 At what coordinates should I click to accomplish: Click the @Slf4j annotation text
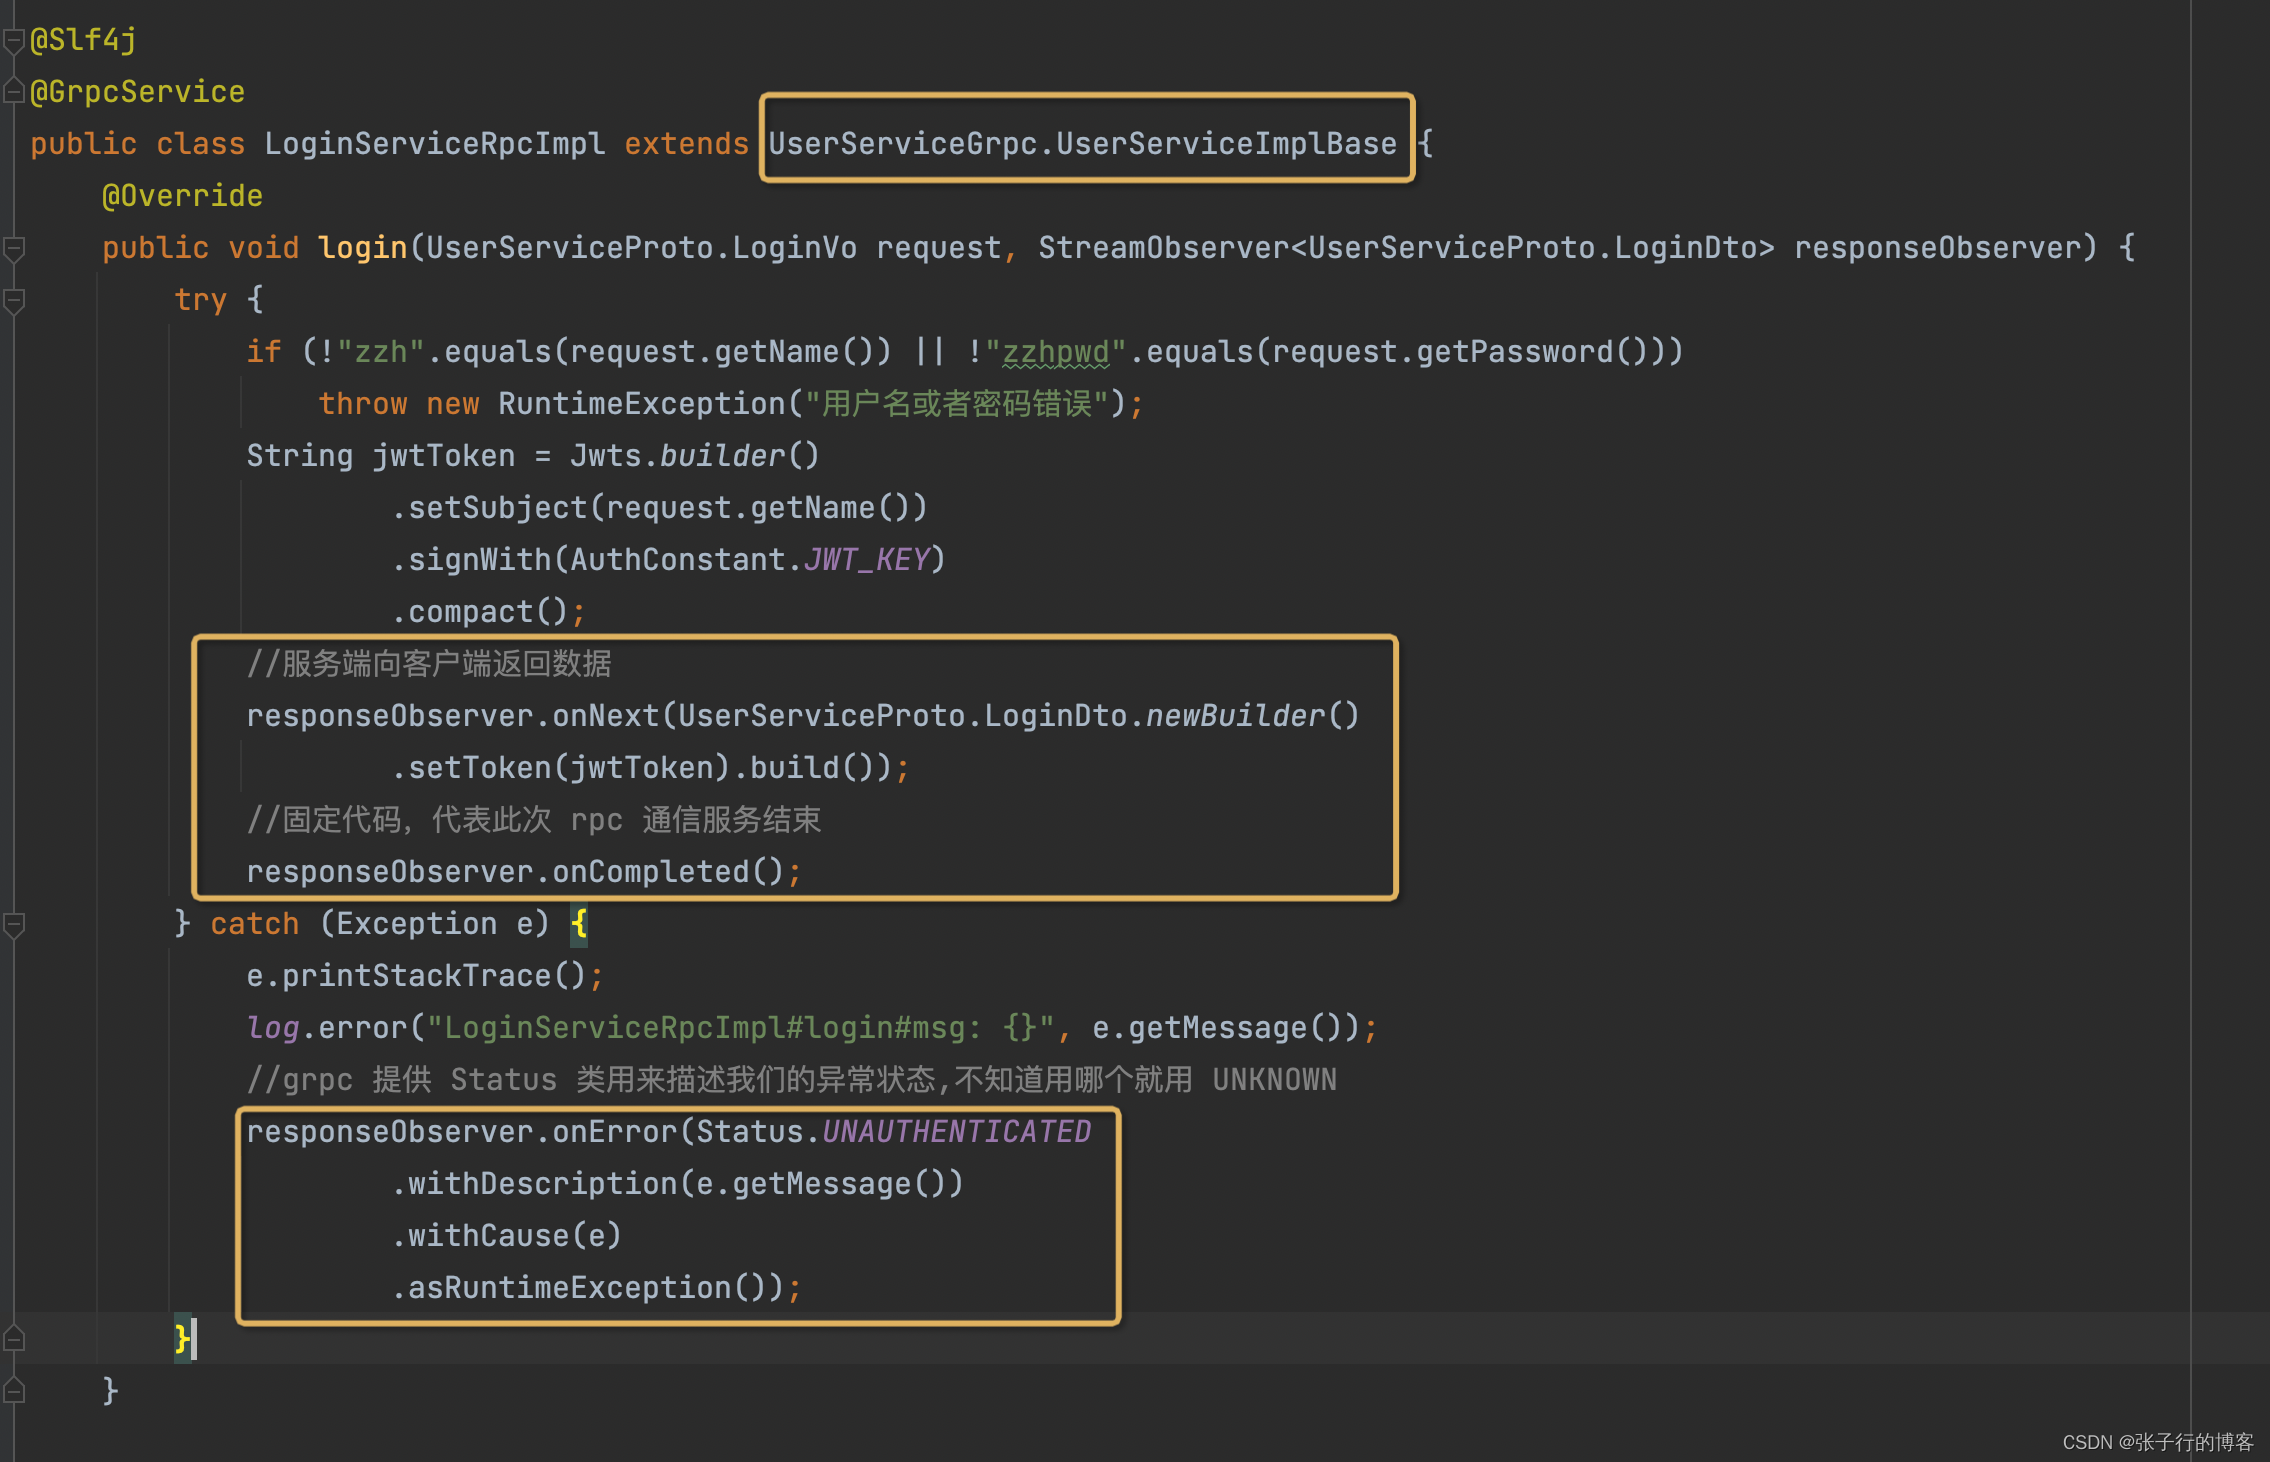click(x=84, y=40)
